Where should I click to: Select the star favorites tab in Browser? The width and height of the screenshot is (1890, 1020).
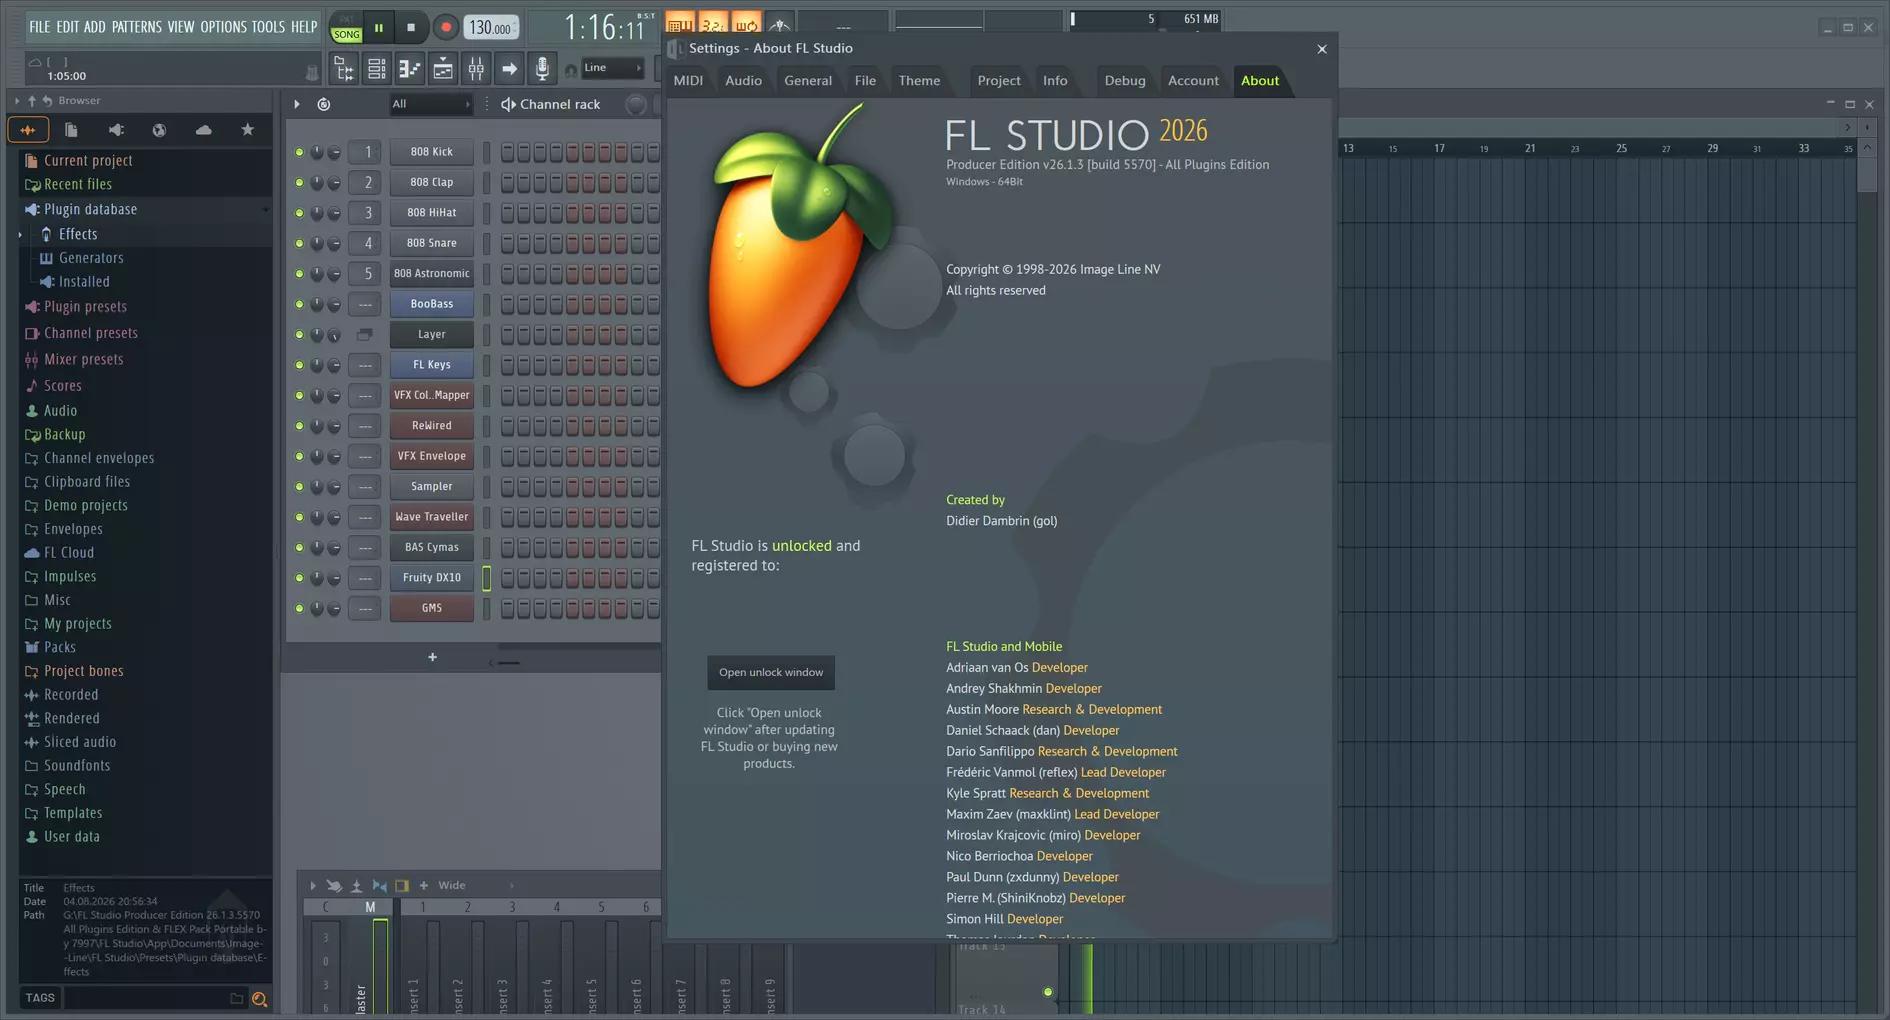pyautogui.click(x=247, y=130)
